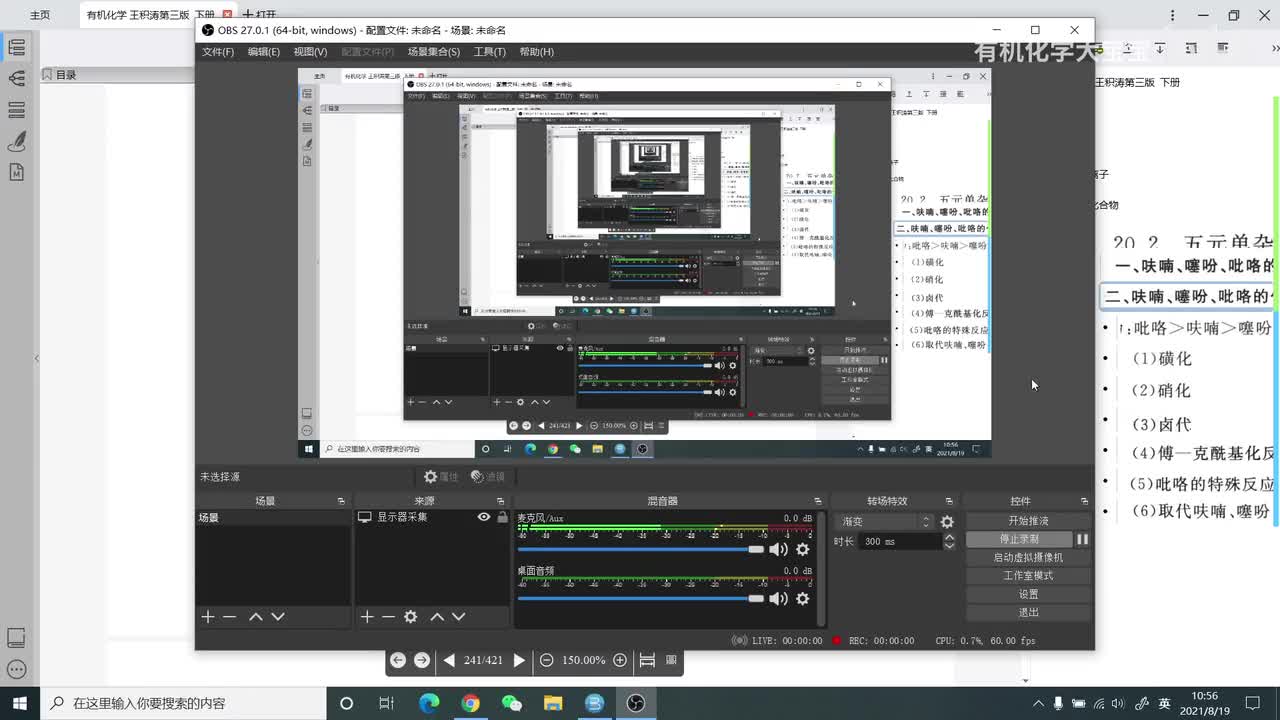This screenshot has width=1280, height=720.
Task: Open the 文件(F) menu in OBS
Action: pyautogui.click(x=218, y=52)
